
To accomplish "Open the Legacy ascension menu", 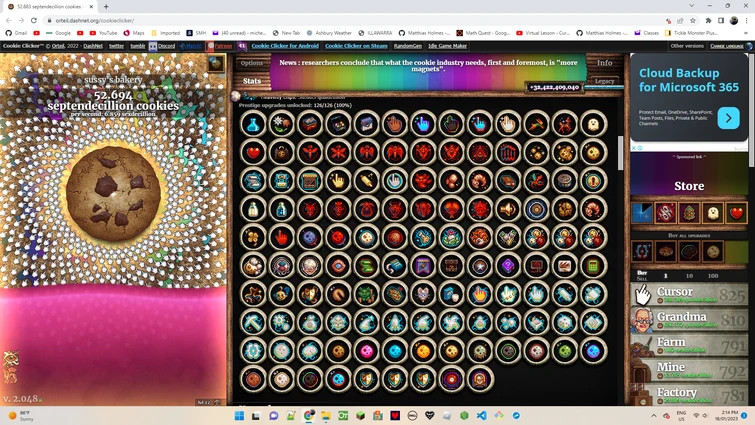I will [604, 81].
